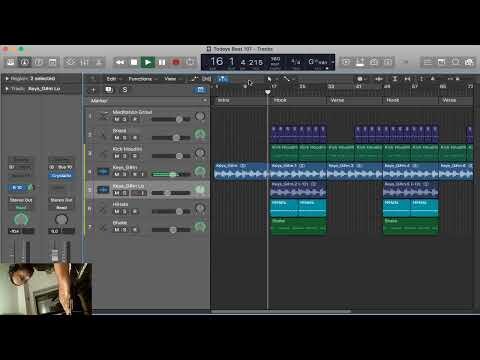Select the first Shake region
The height and width of the screenshot is (360, 480).
(299, 226)
